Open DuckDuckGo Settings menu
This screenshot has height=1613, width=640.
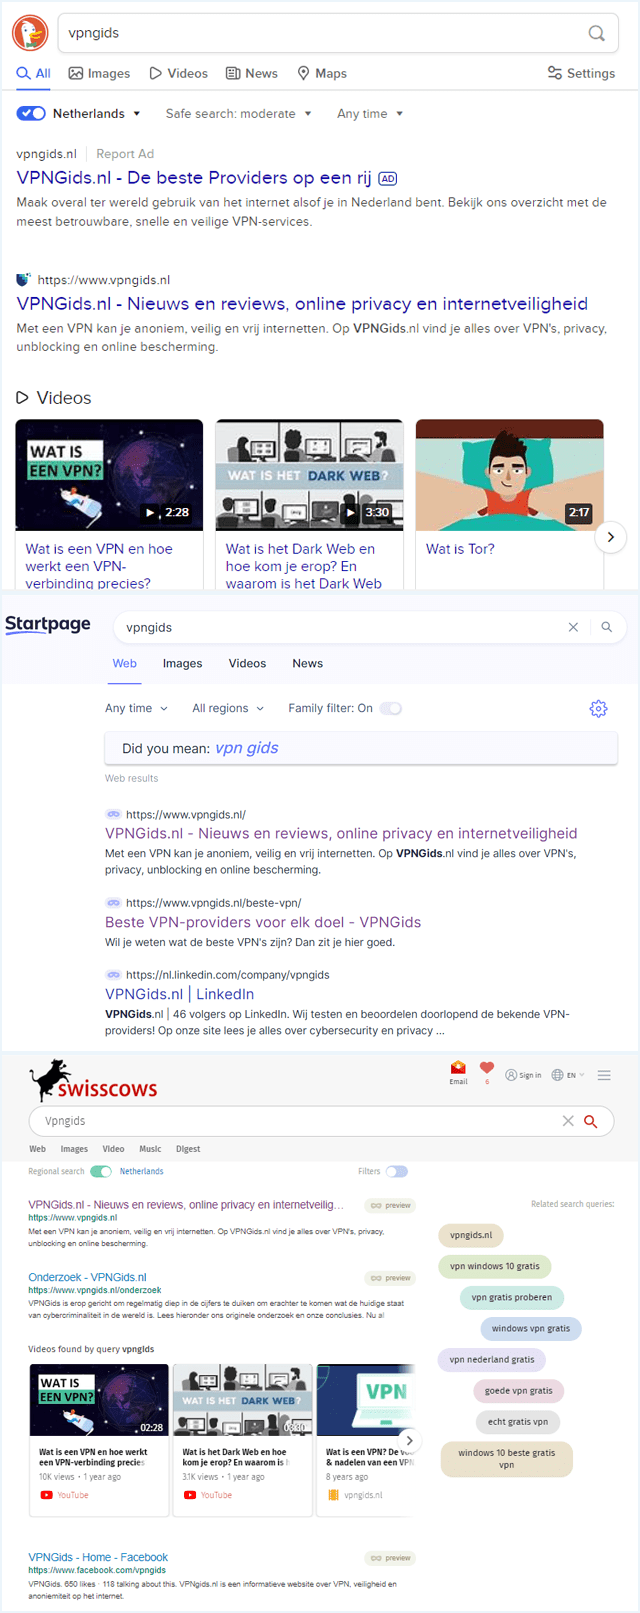[581, 73]
